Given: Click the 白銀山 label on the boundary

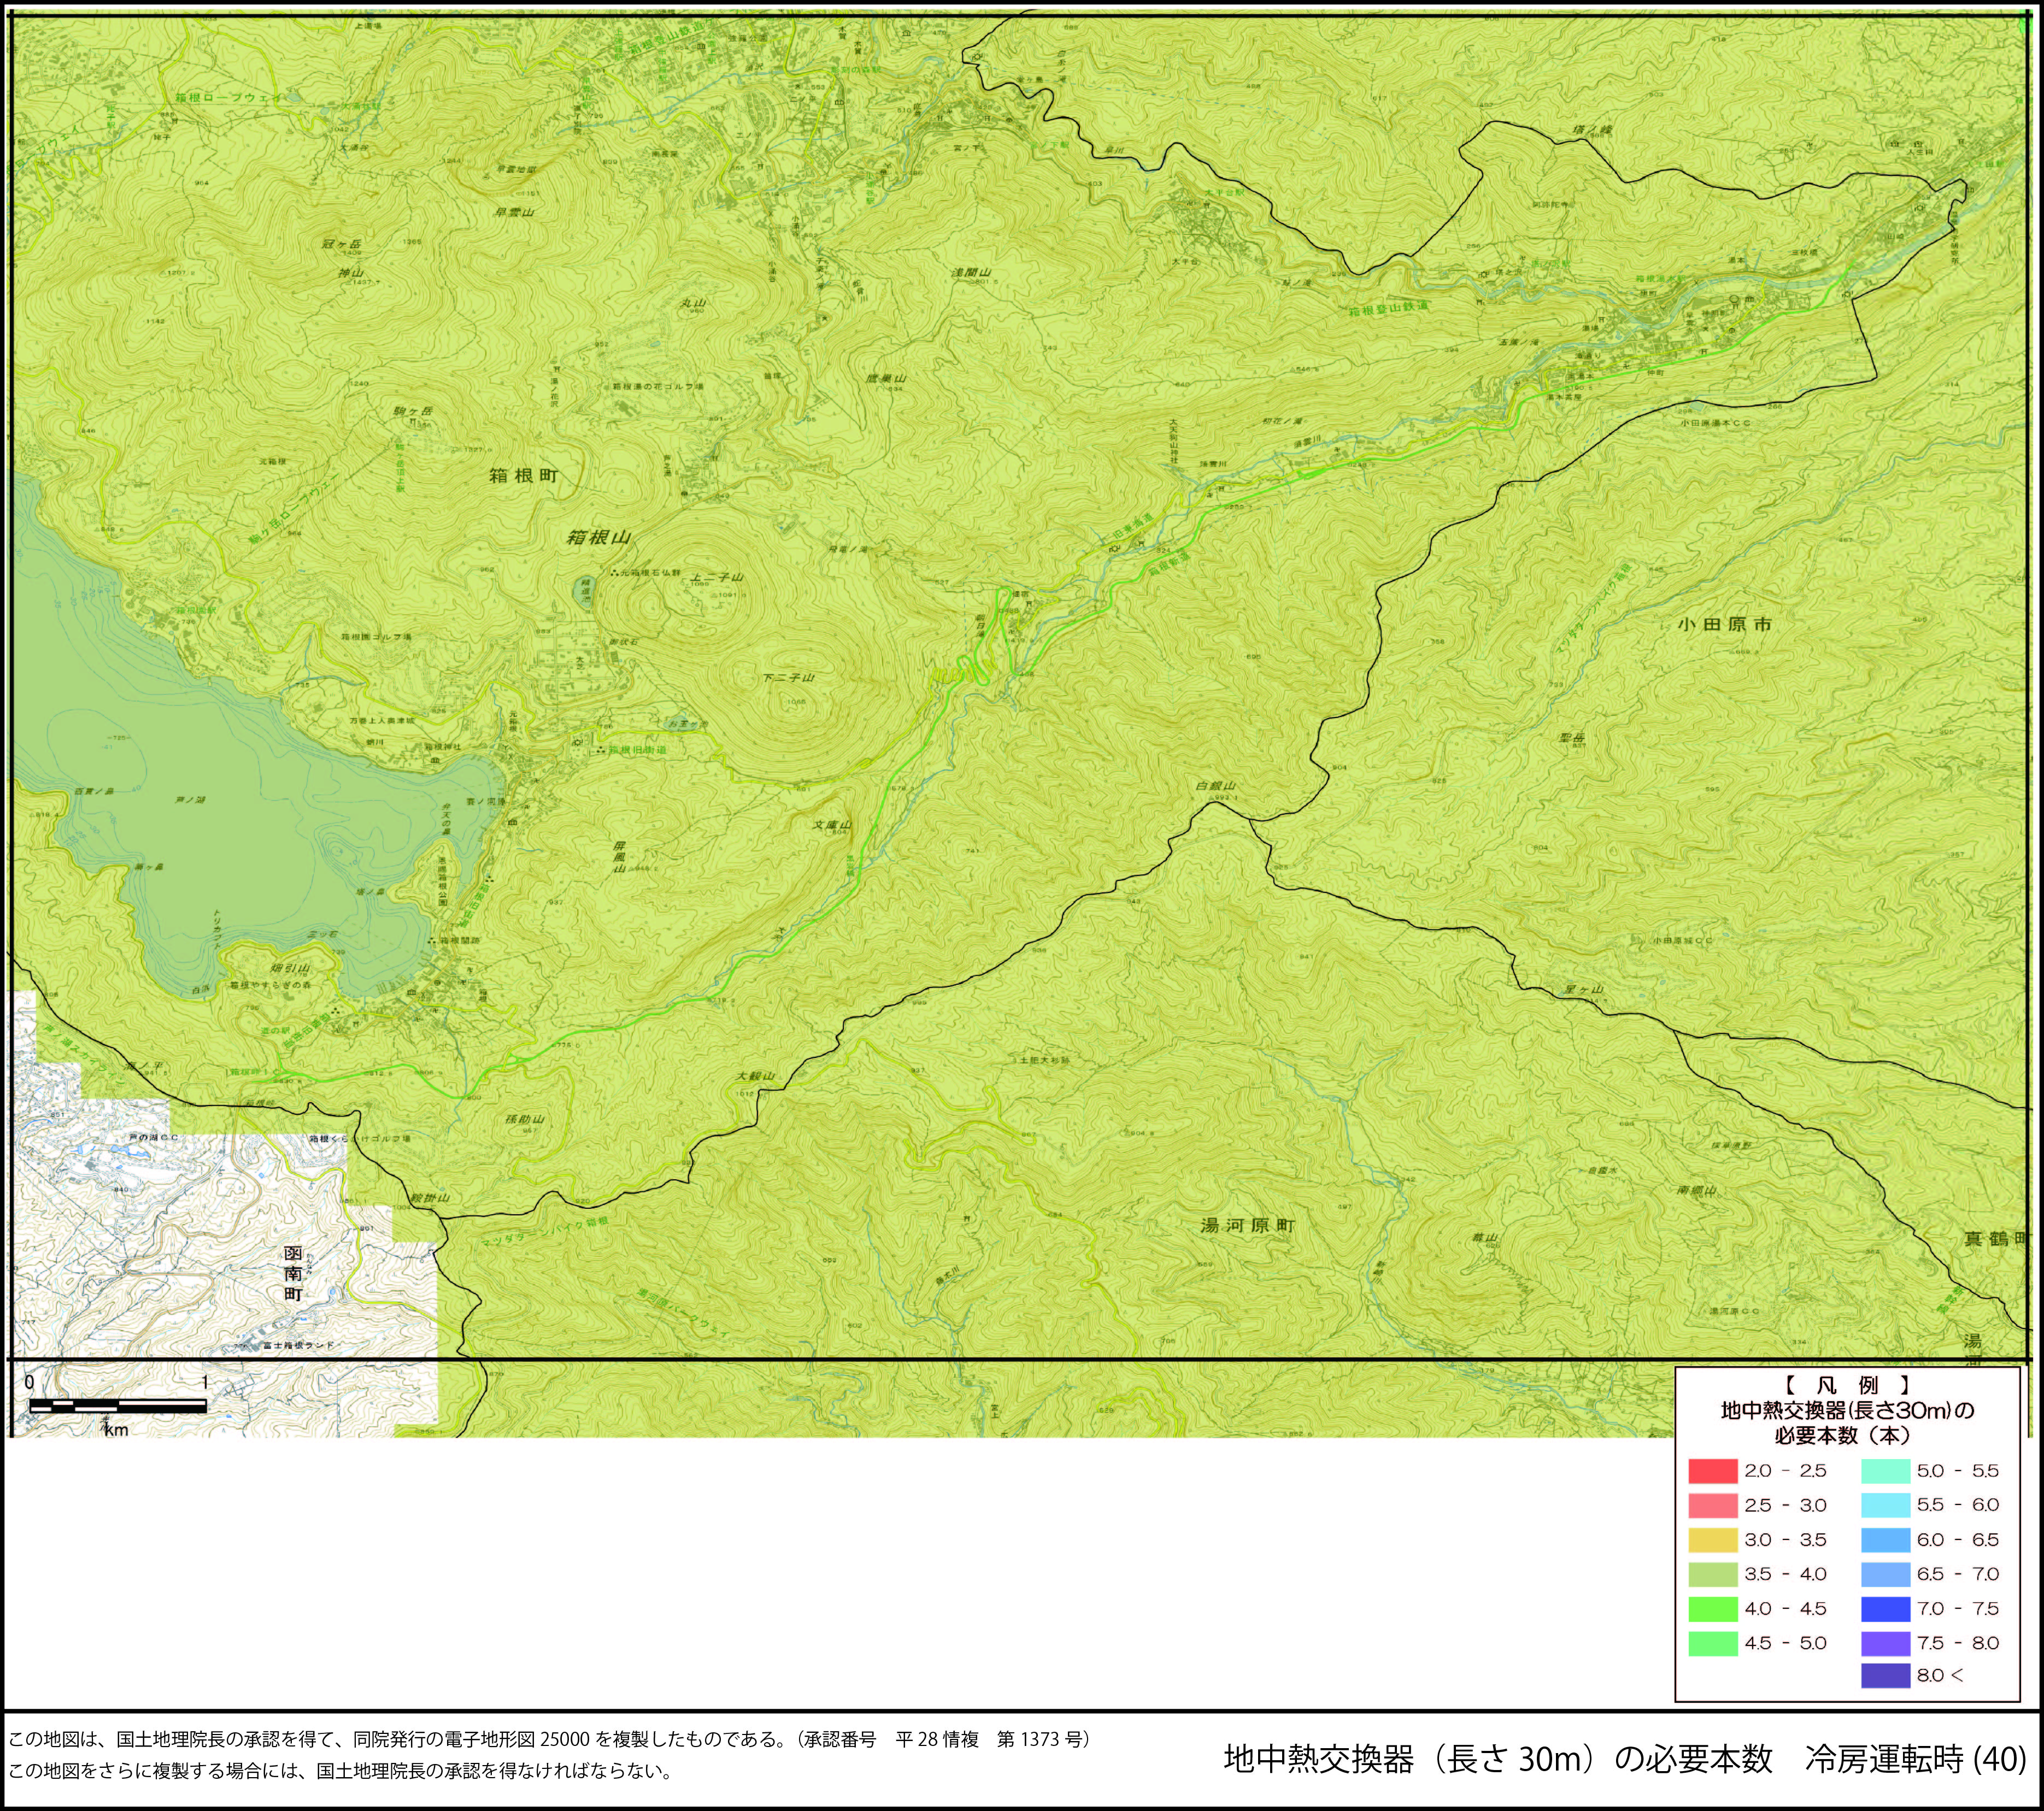Looking at the screenshot, I should [x=1215, y=786].
